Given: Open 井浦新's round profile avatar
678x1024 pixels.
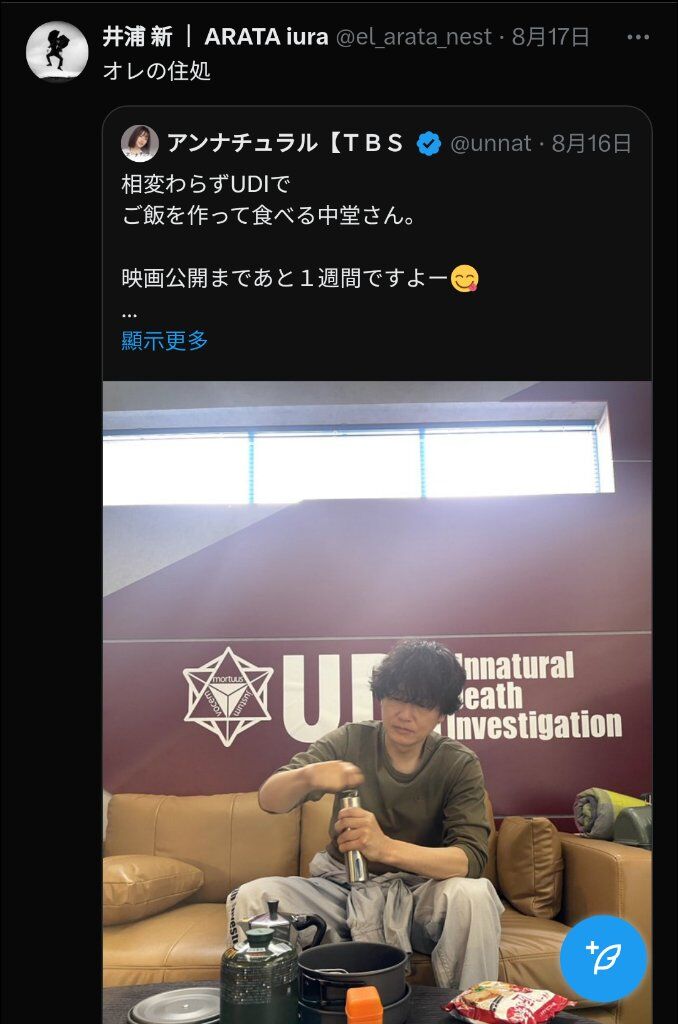Looking at the screenshot, I should point(57,52).
